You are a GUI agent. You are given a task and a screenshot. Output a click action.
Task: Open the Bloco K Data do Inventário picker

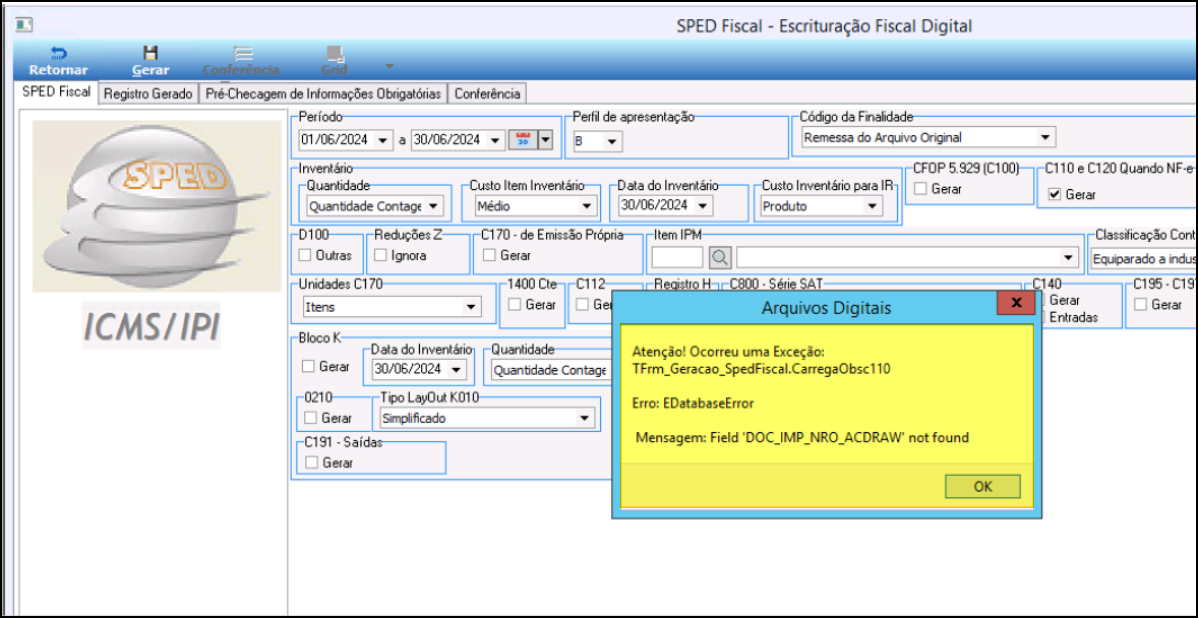456,370
